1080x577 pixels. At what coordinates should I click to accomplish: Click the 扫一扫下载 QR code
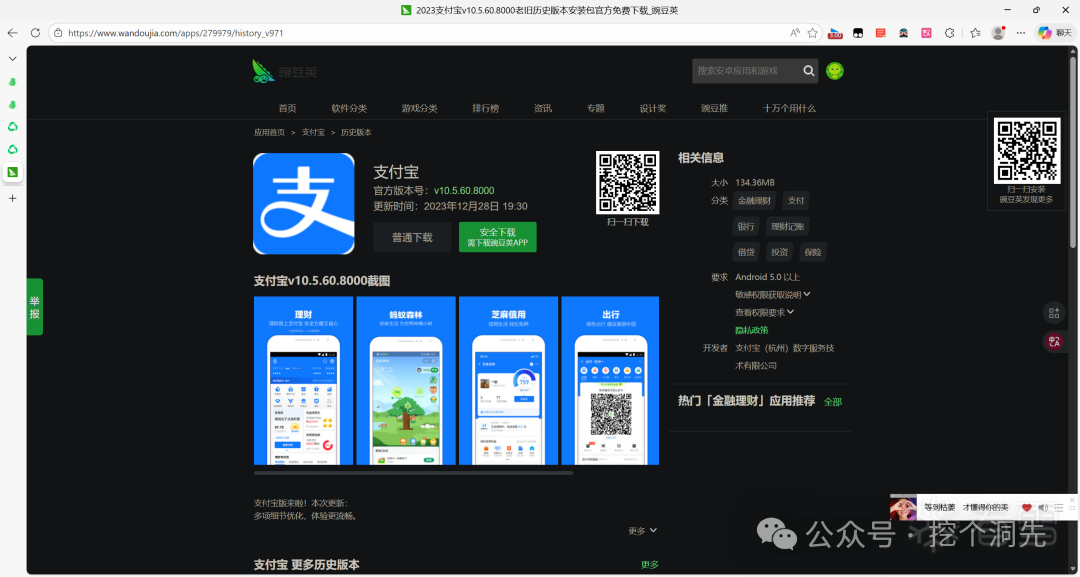pyautogui.click(x=627, y=182)
